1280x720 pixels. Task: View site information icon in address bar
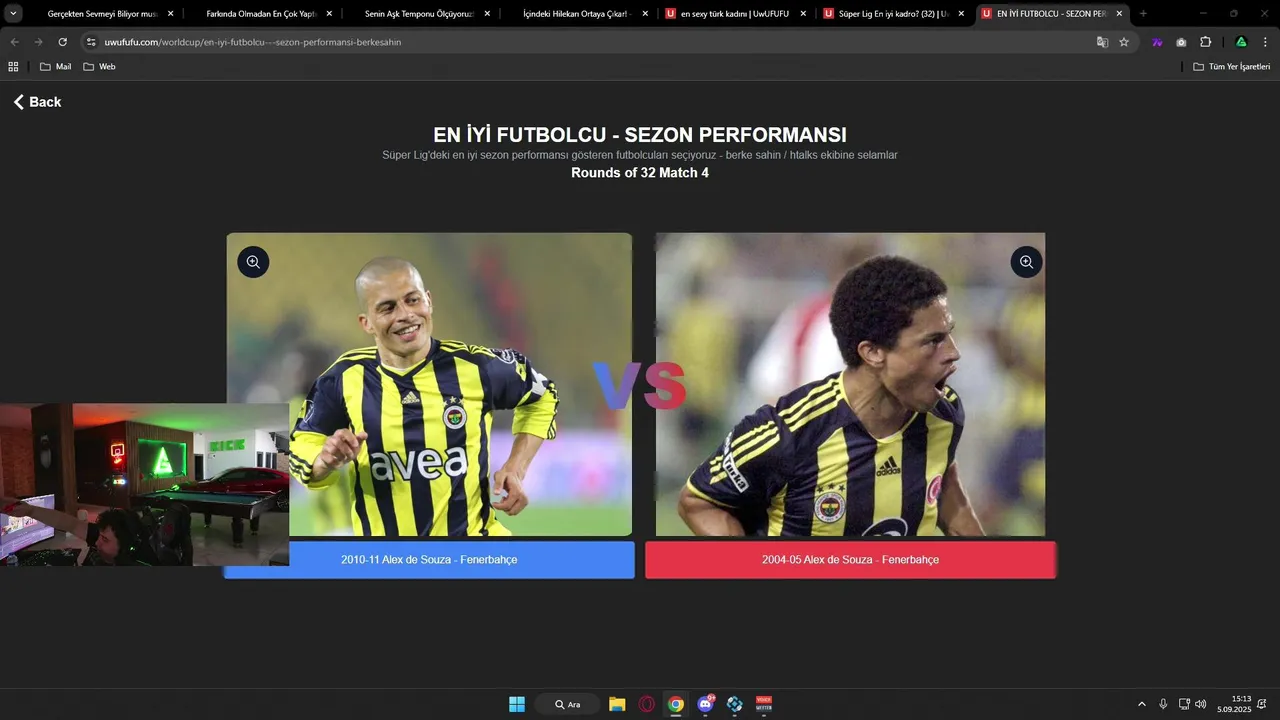[x=91, y=42]
